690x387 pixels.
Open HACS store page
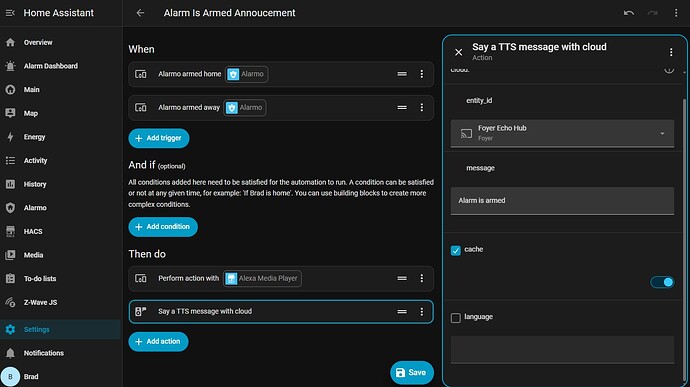tap(60, 231)
